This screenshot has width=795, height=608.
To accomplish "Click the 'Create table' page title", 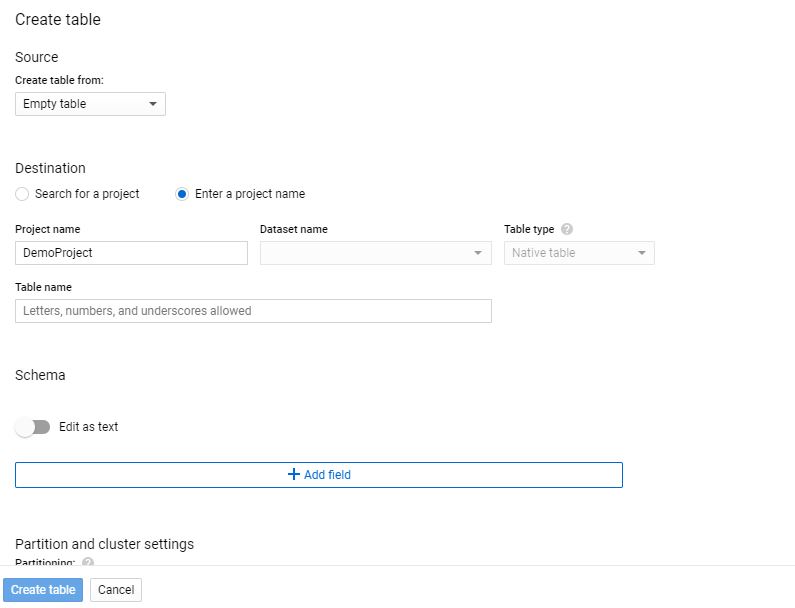I will (x=58, y=19).
